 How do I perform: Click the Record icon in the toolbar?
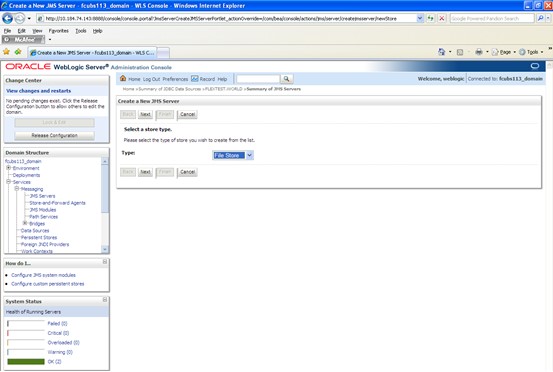pyautogui.click(x=194, y=79)
